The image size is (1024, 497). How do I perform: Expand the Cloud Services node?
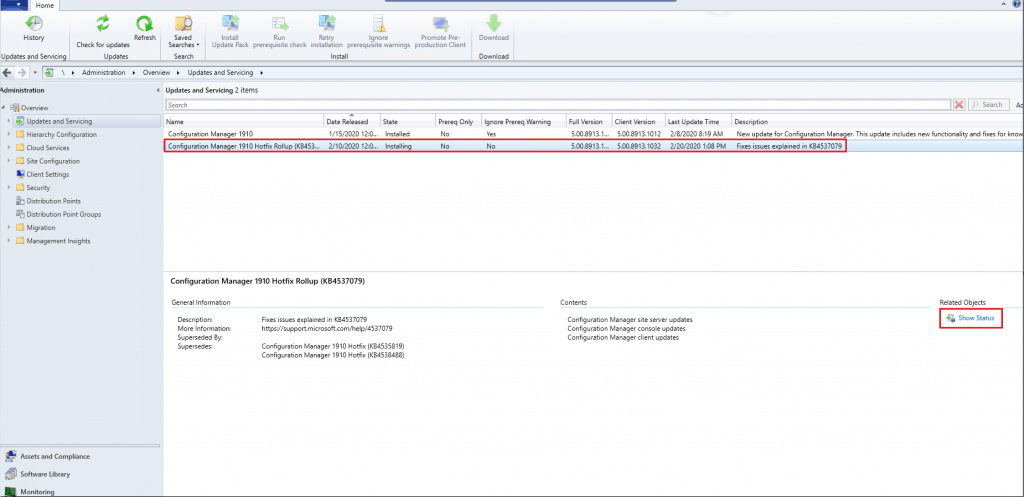9,148
